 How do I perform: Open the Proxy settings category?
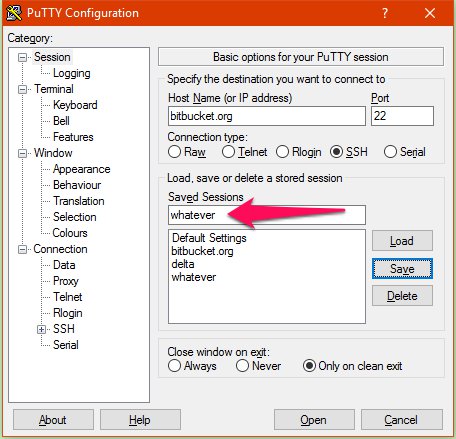(x=66, y=281)
